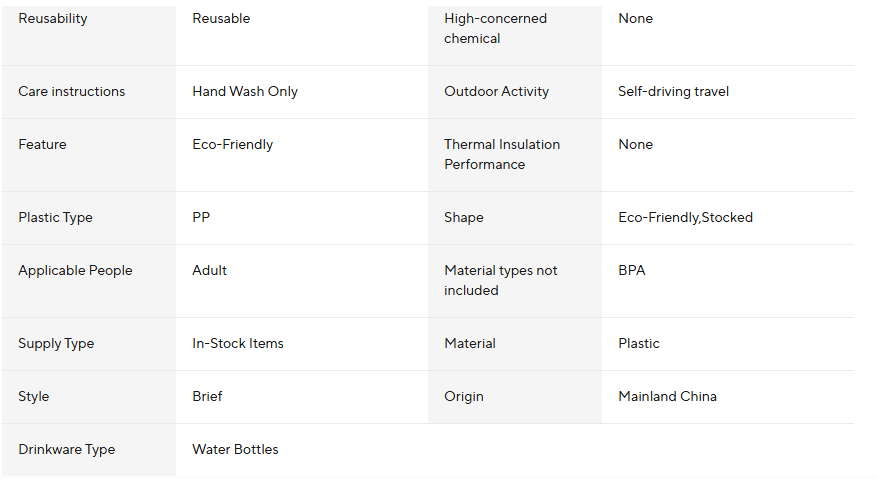Click the Reusable value text
Image resolution: width=877 pixels, height=479 pixels.
[x=221, y=19]
